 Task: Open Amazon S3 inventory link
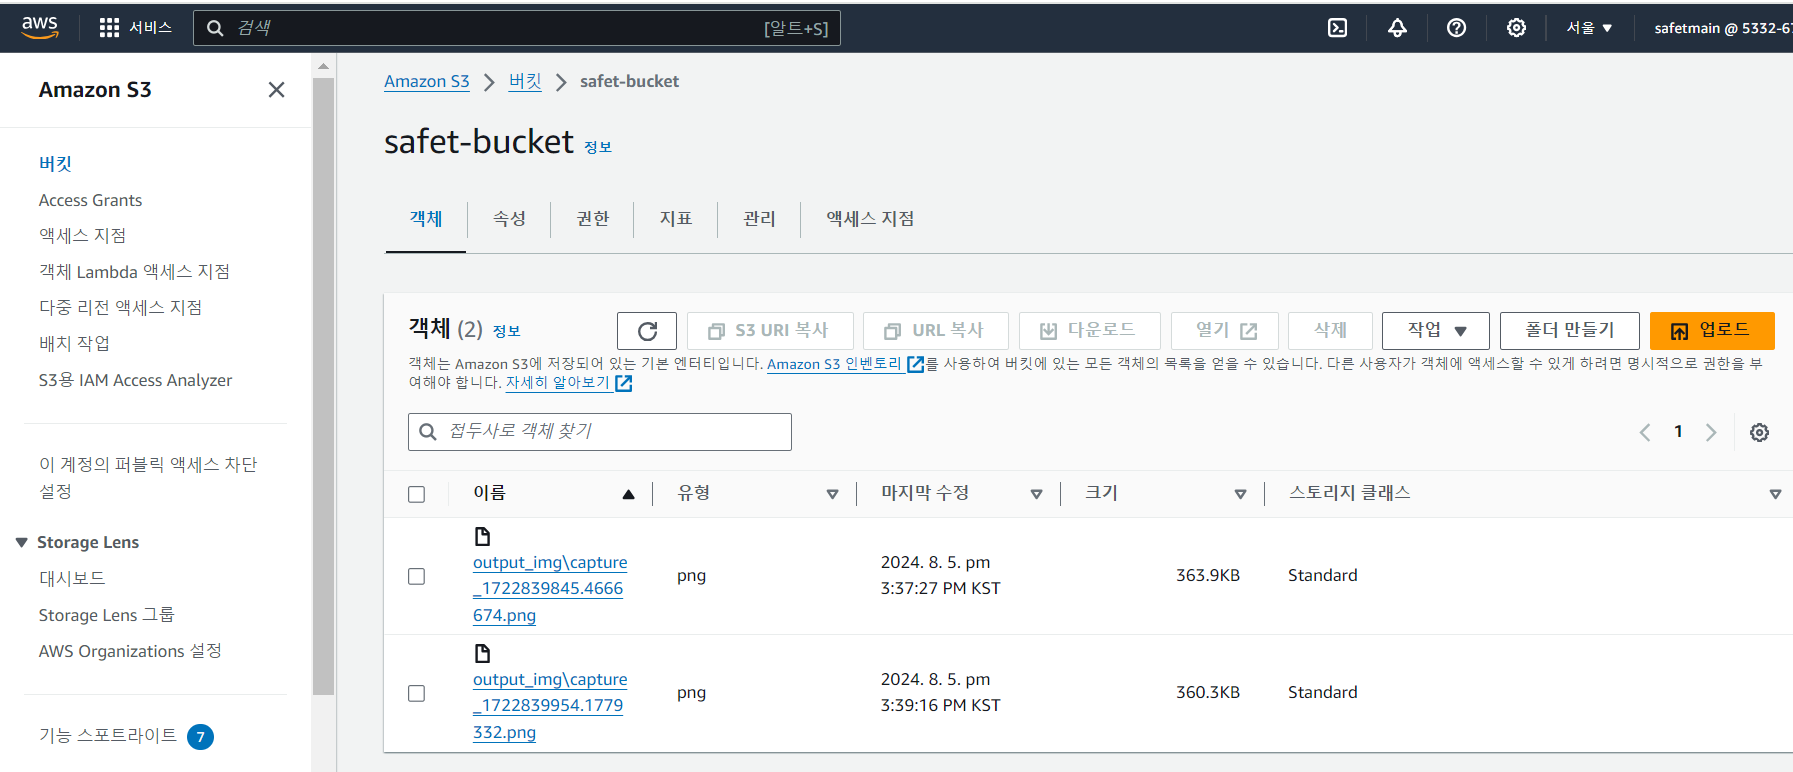pos(834,364)
